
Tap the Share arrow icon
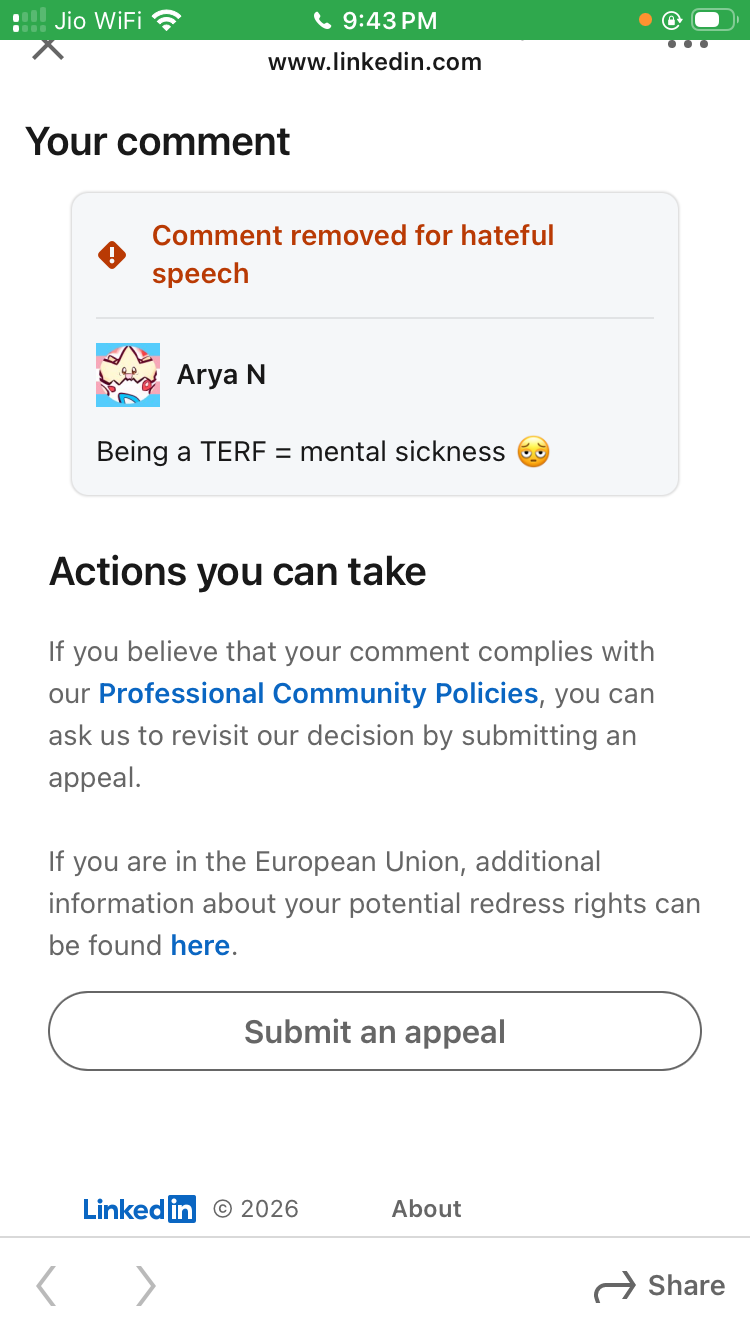(x=614, y=1287)
